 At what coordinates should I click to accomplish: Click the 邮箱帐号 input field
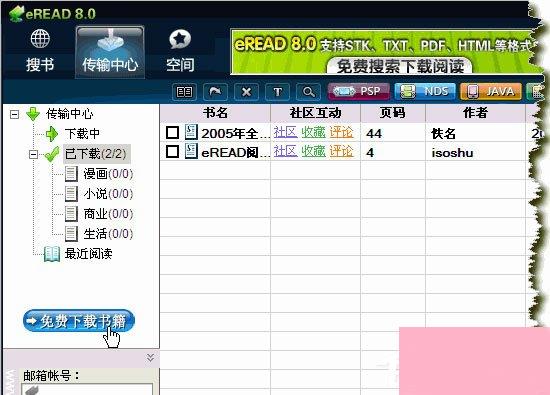[x=87, y=389]
